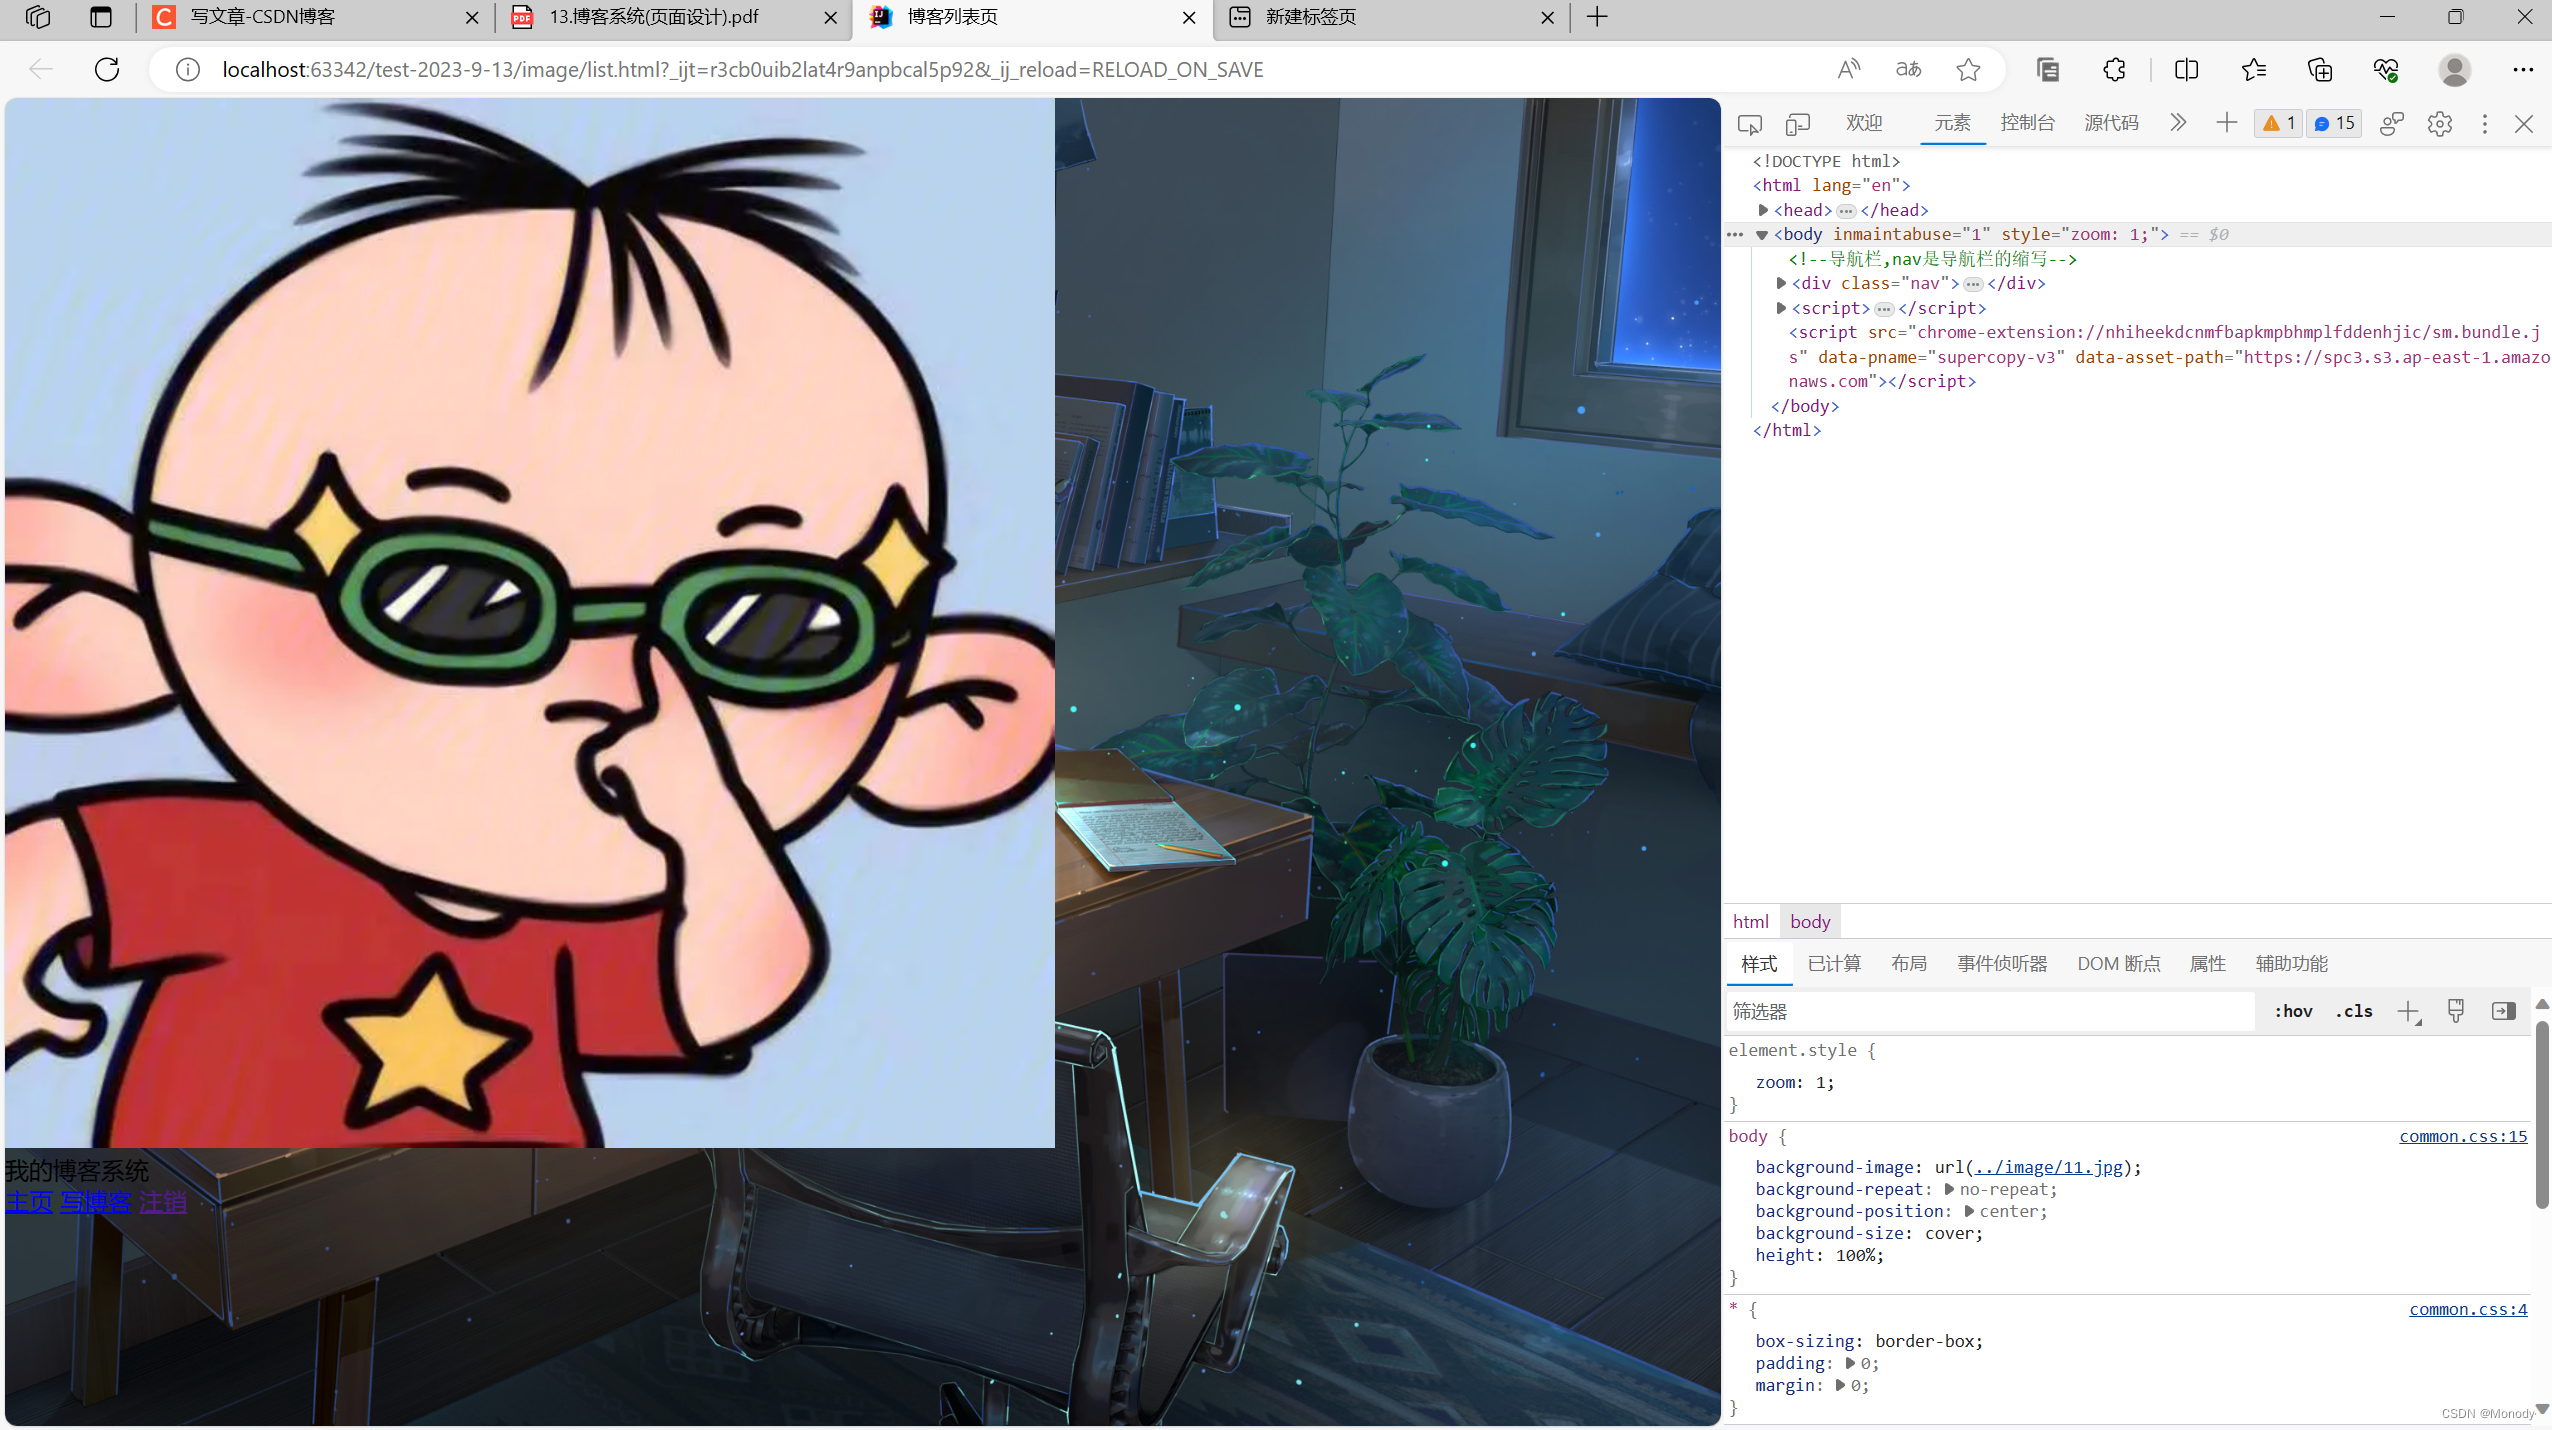
Task: Switch to the 13.博客系统(页面设计).pdf tab
Action: (x=674, y=17)
